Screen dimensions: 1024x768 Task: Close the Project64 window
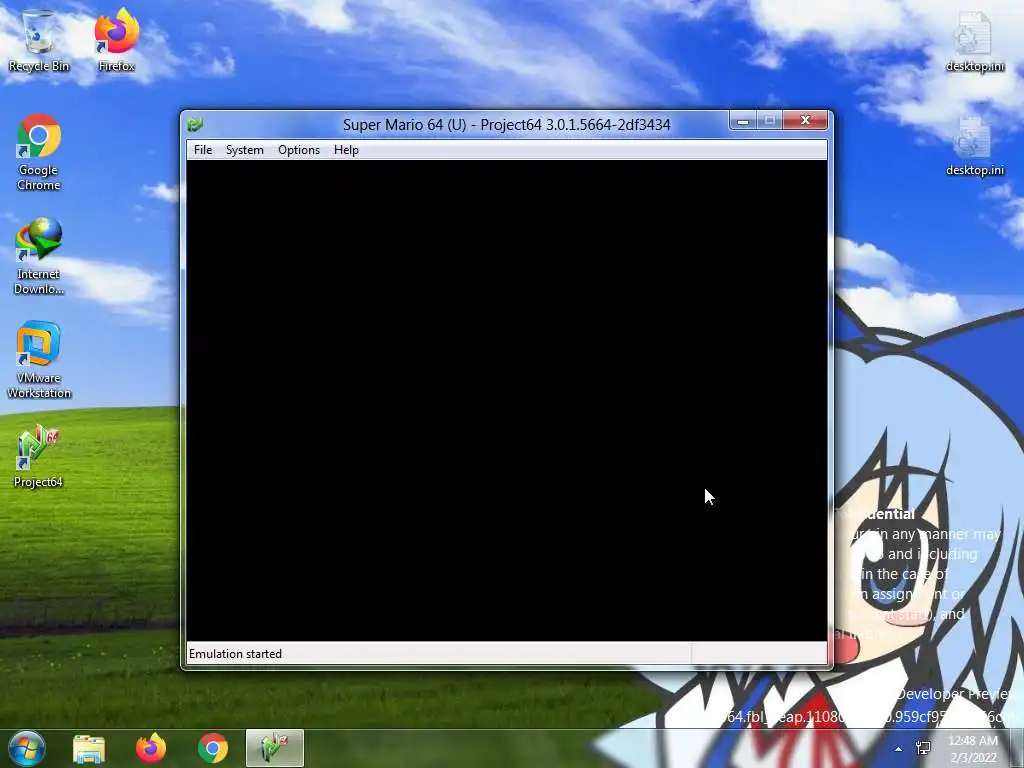click(x=805, y=121)
